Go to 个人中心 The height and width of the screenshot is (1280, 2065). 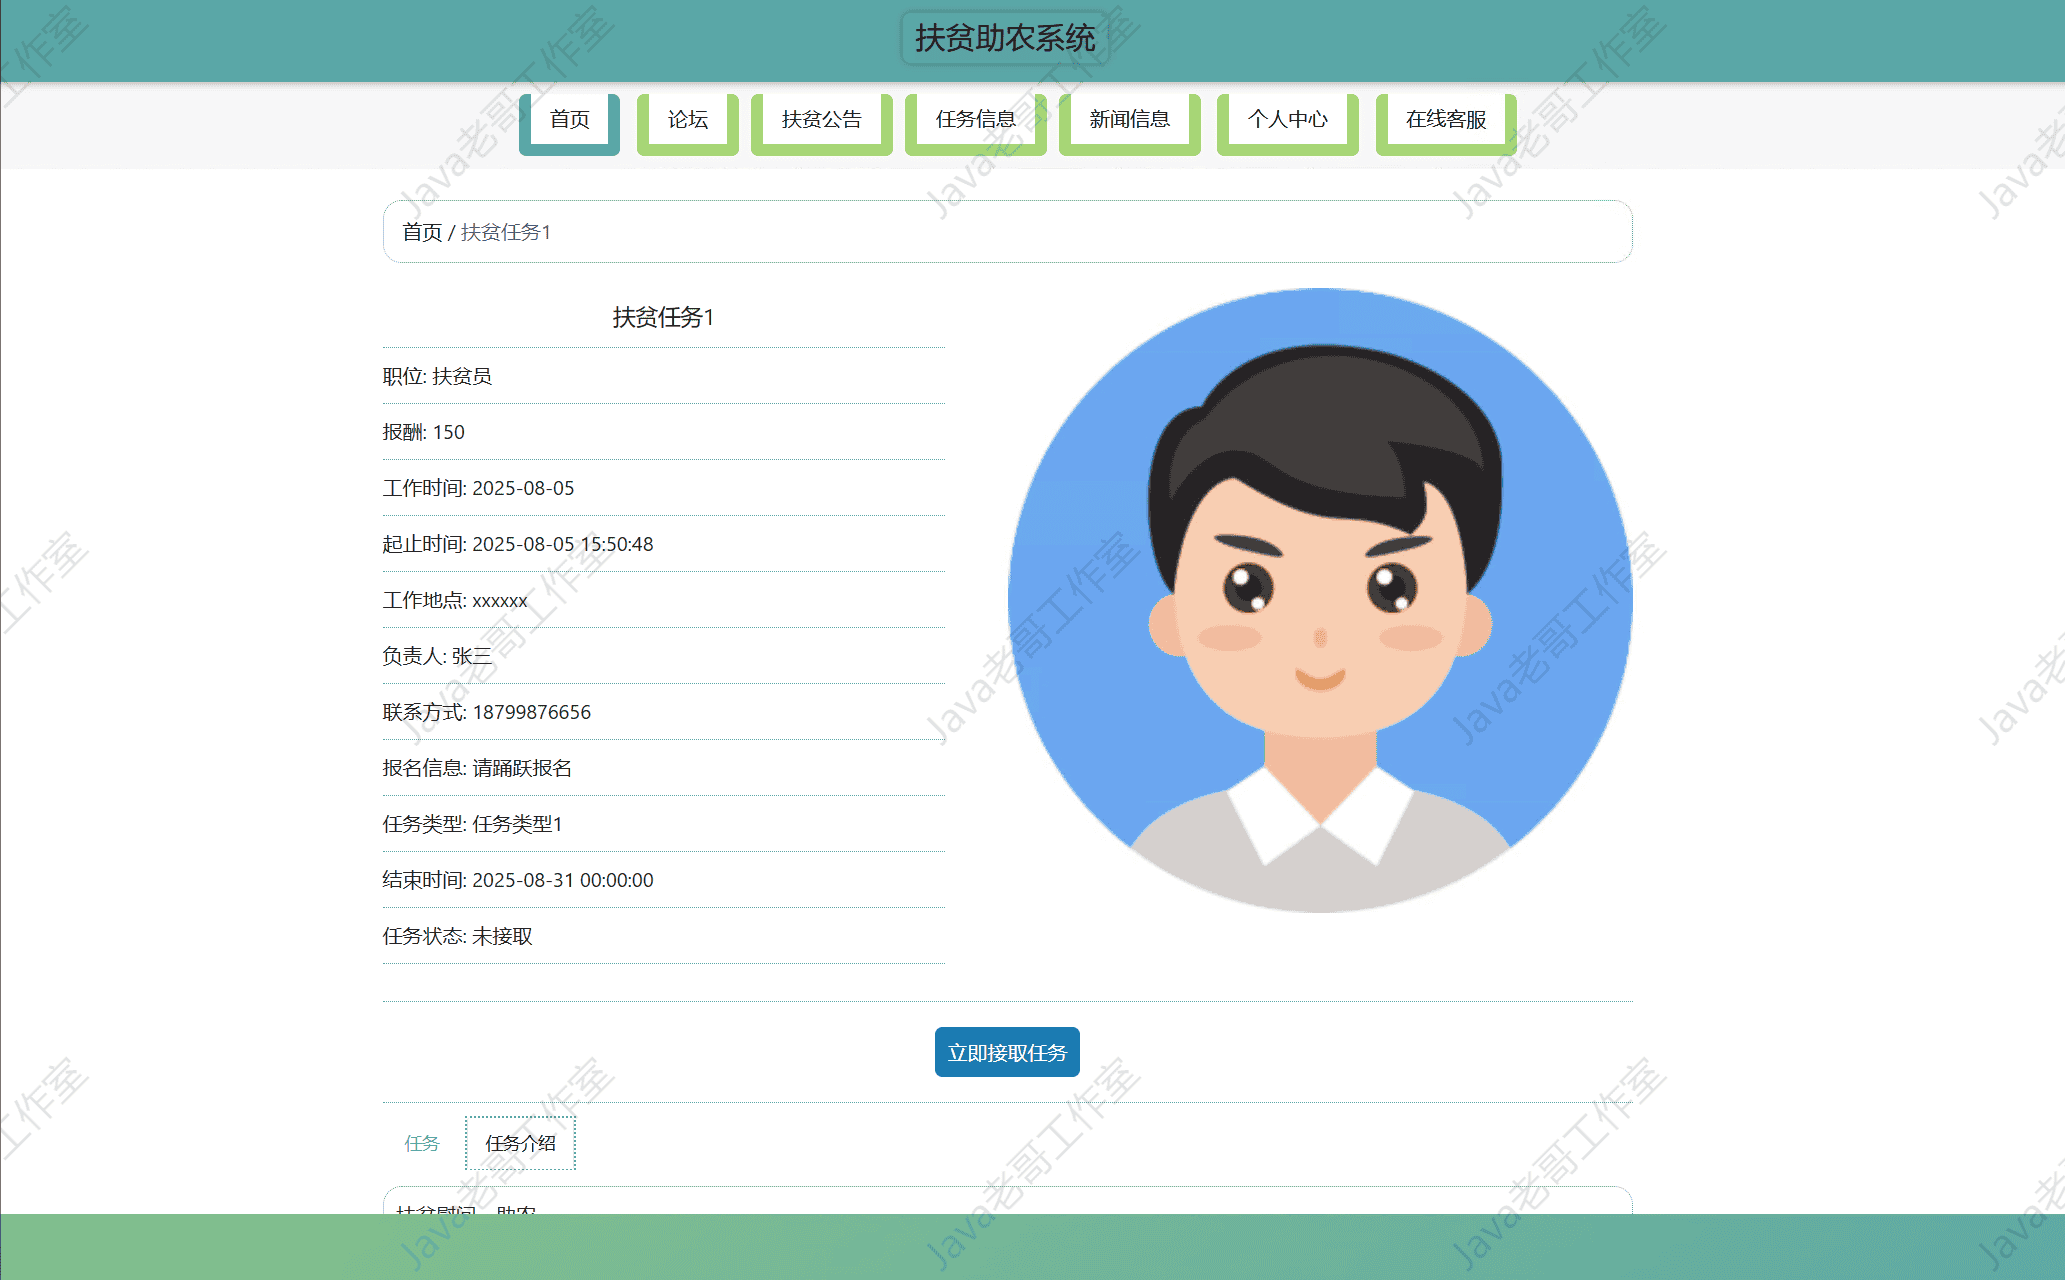tap(1287, 120)
